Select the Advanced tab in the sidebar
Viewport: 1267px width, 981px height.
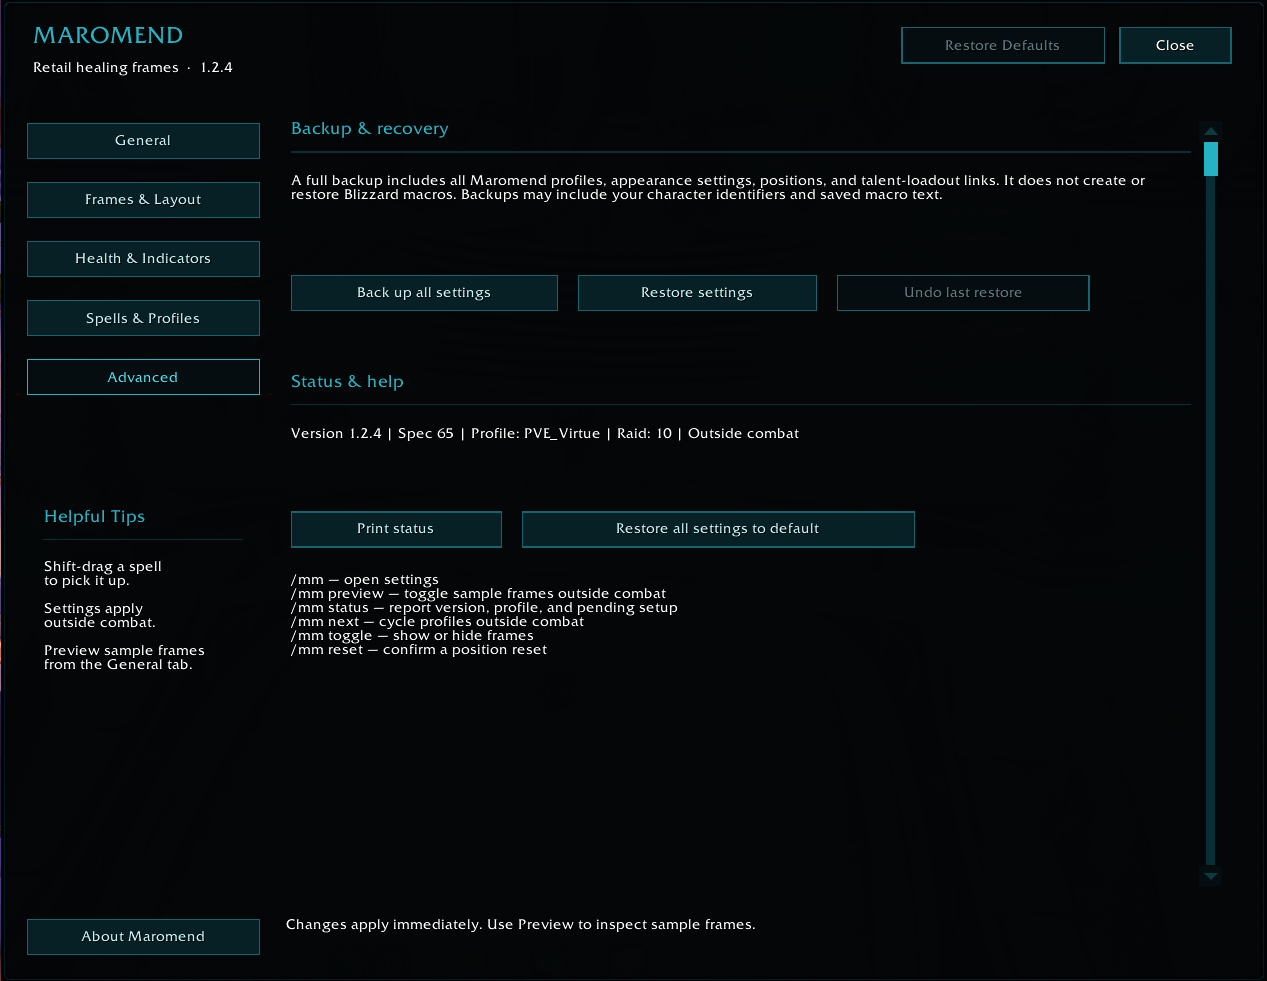(143, 377)
